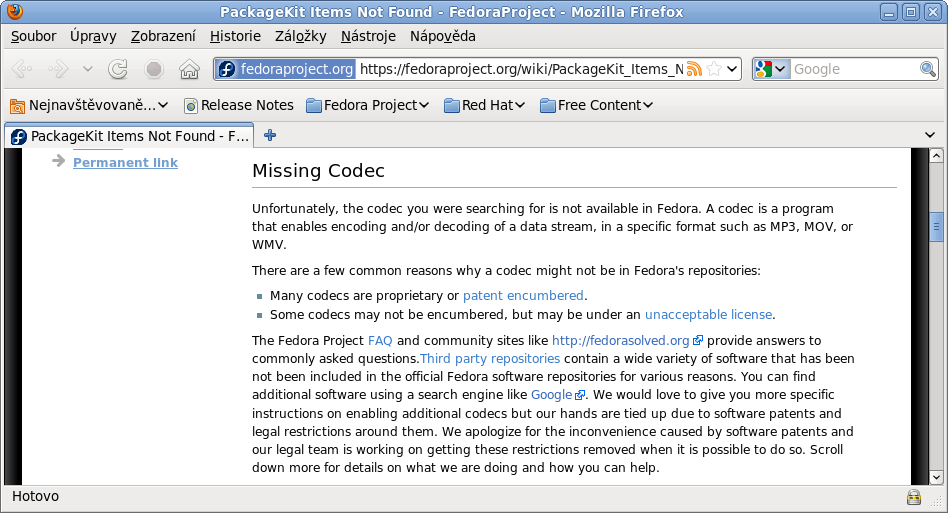Follow the Permanent link sidebar link
948x513 pixels.
[x=125, y=163]
